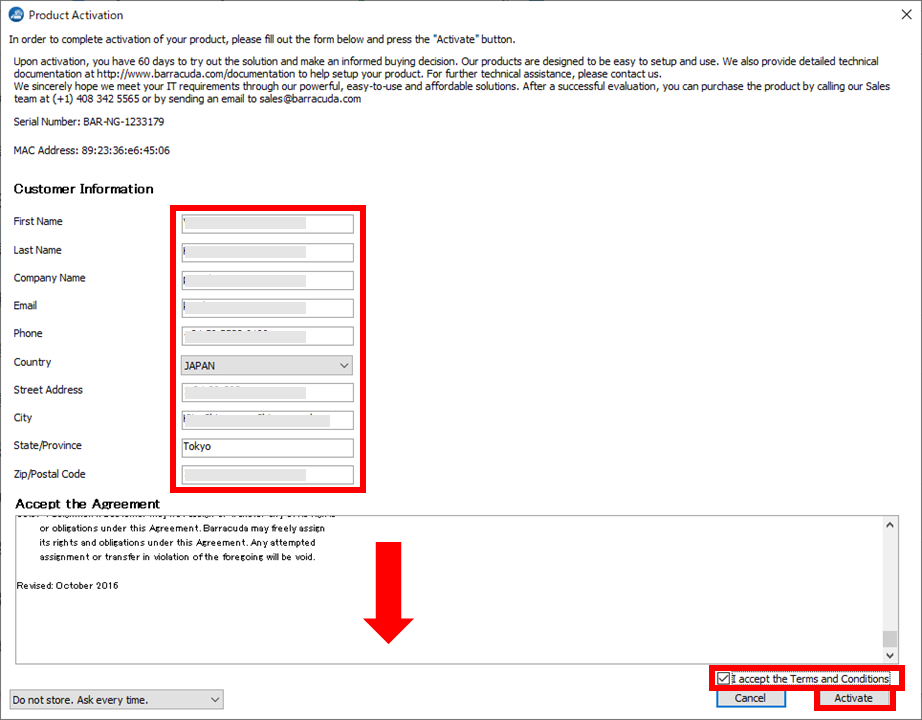The height and width of the screenshot is (720, 922).
Task: Click the Revised: October 2016 line
Action: 68,586
